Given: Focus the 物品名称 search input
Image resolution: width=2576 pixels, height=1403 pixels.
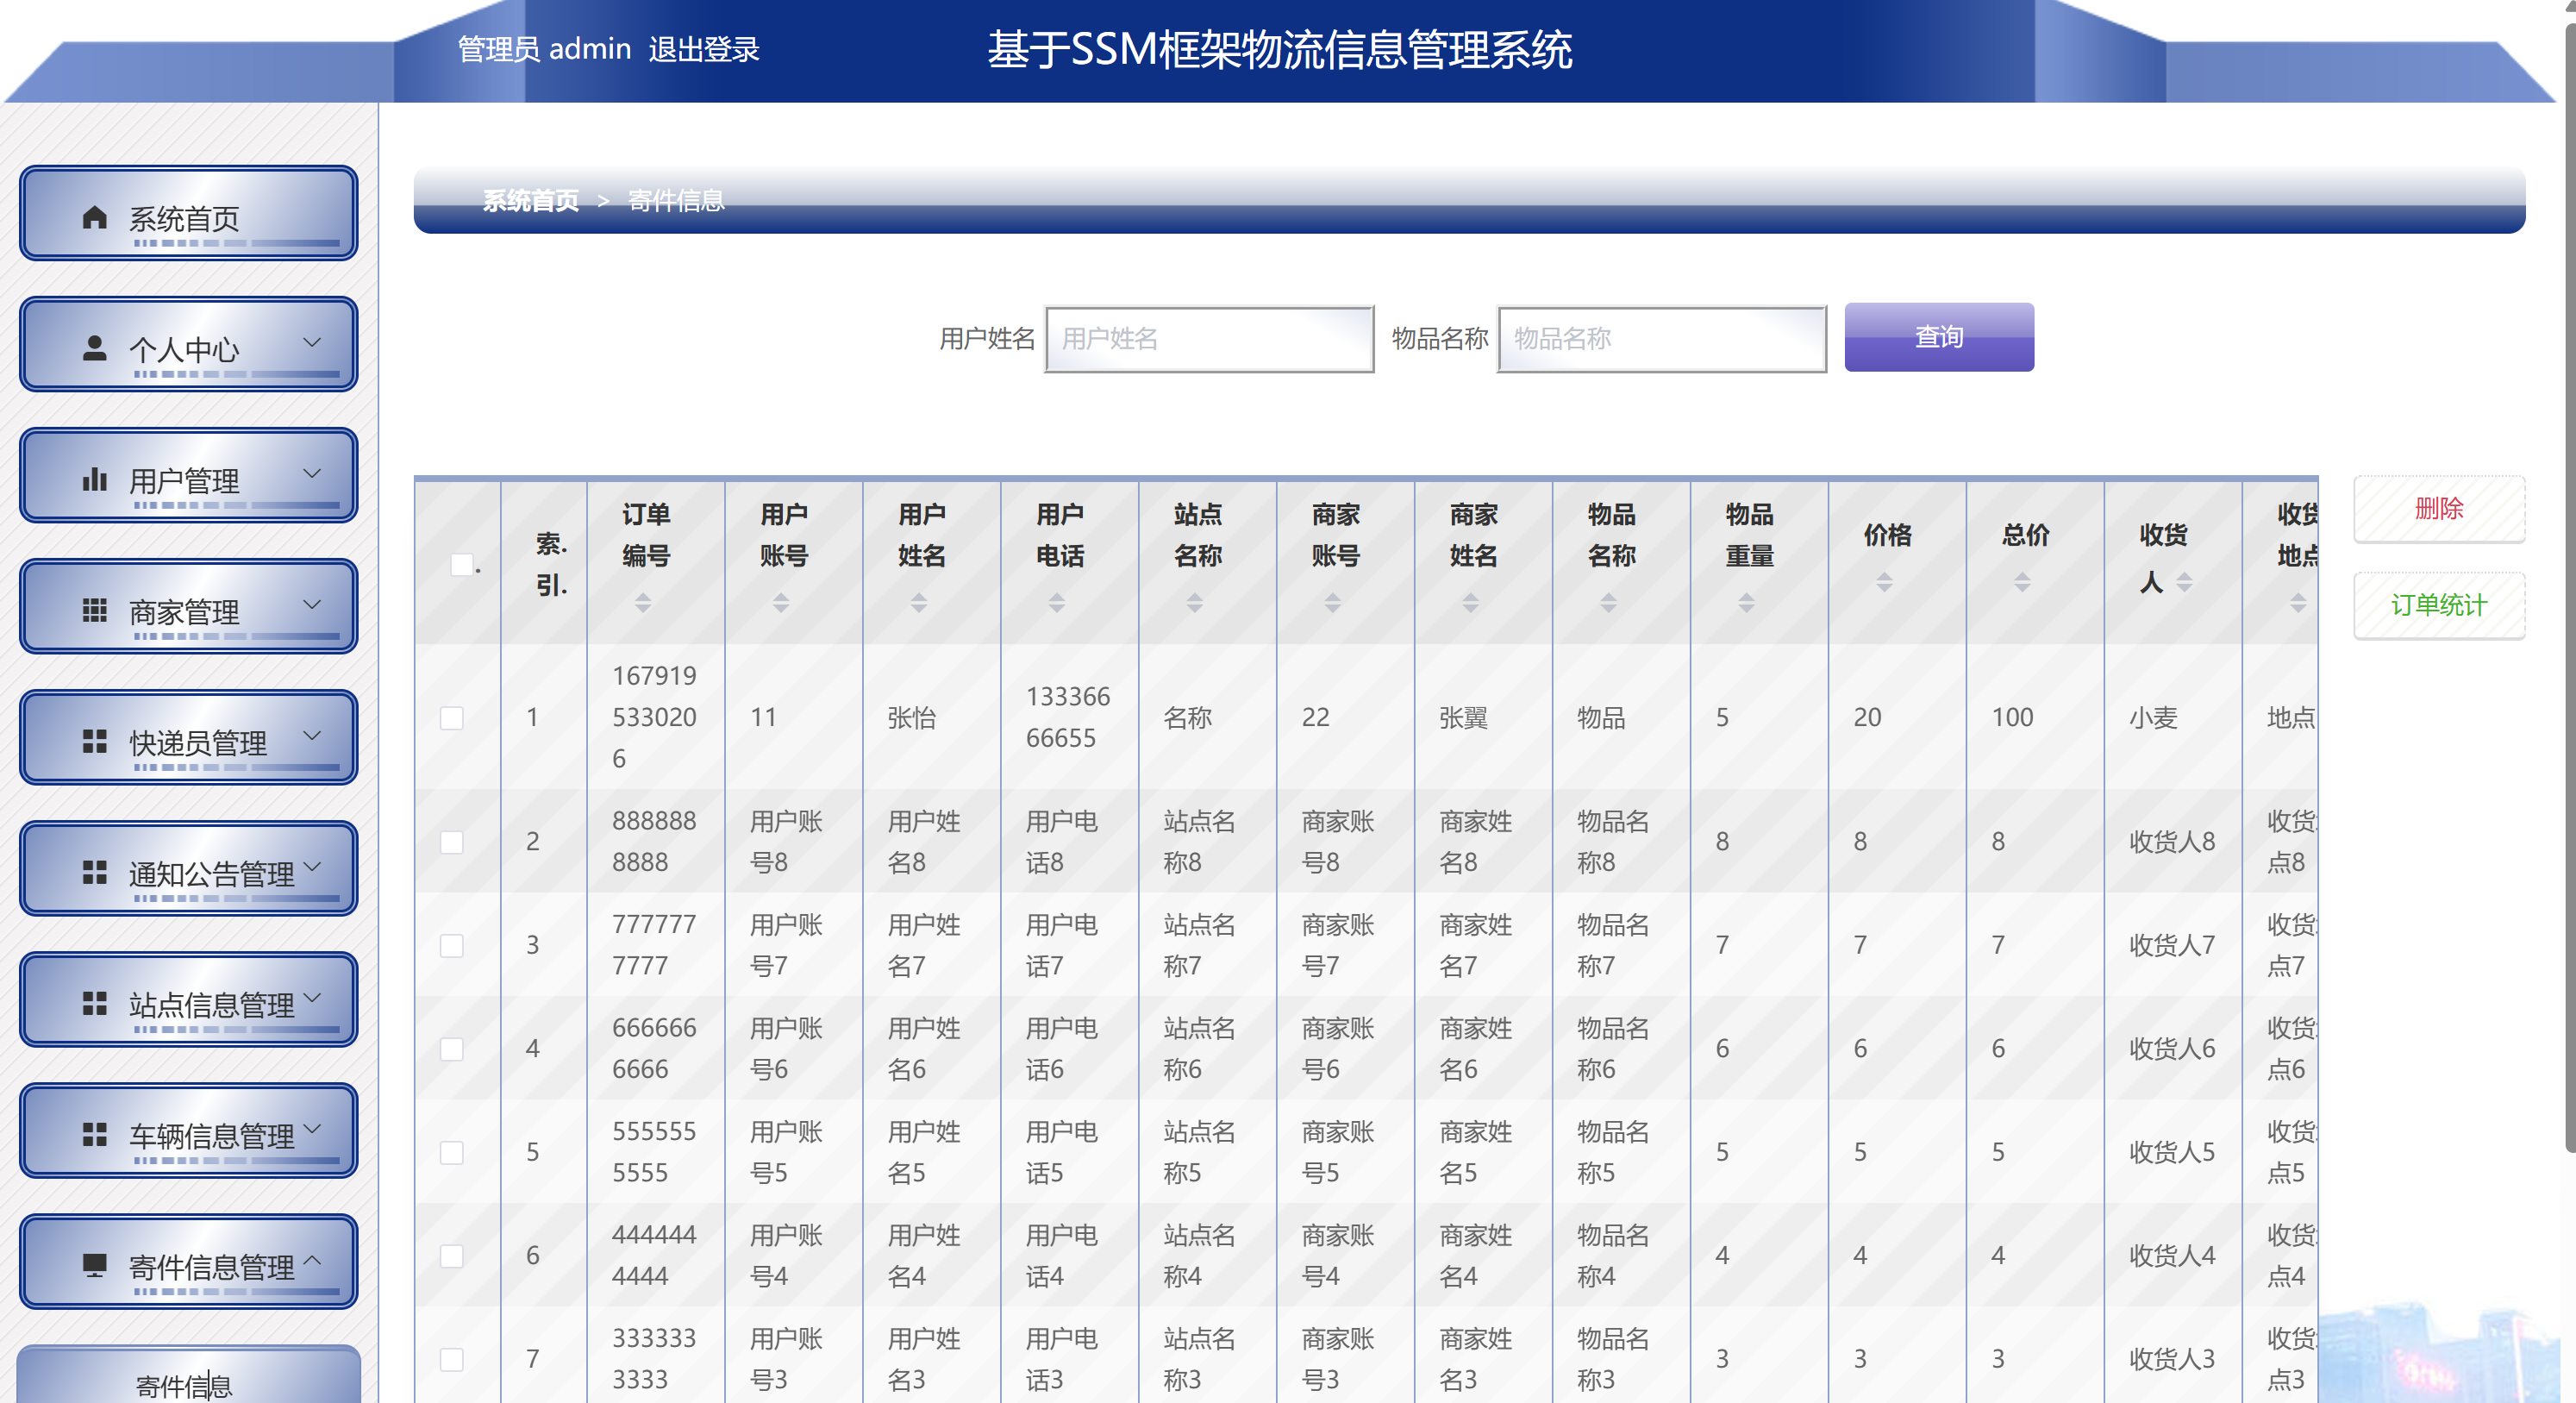Looking at the screenshot, I should pos(1661,339).
